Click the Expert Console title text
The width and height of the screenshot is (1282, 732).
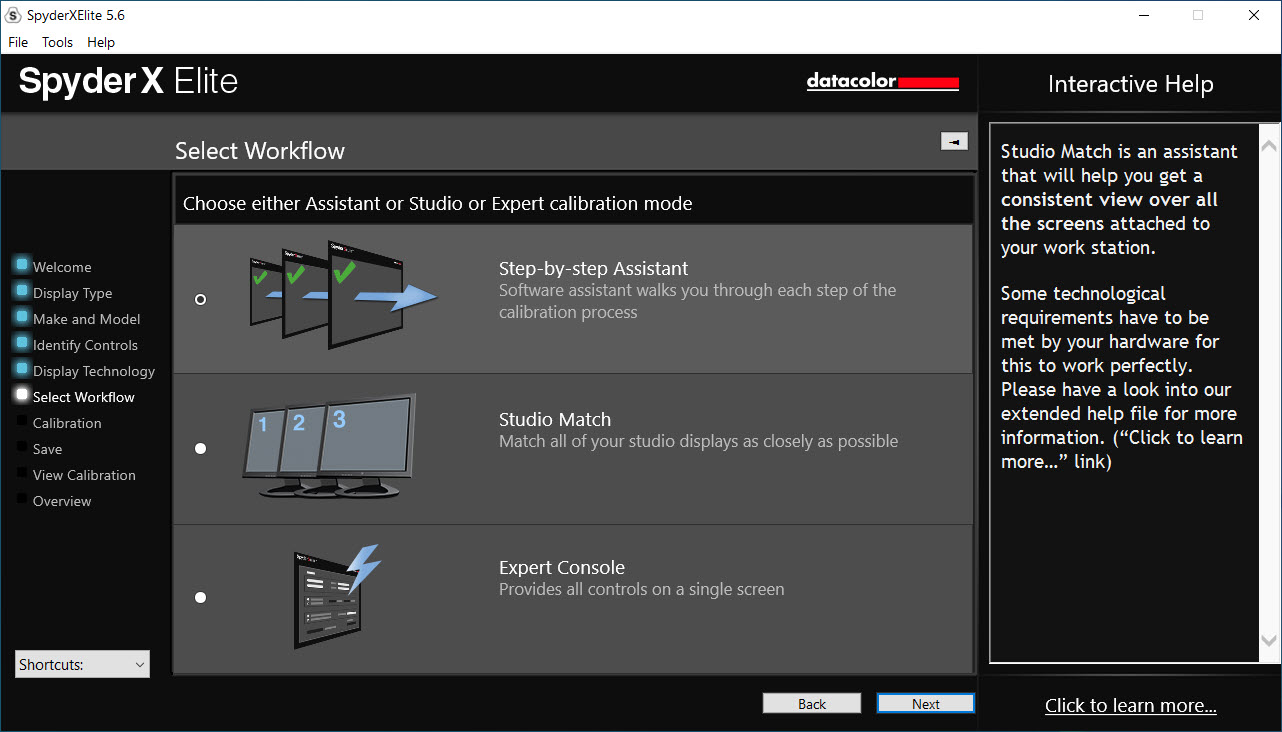tap(562, 568)
